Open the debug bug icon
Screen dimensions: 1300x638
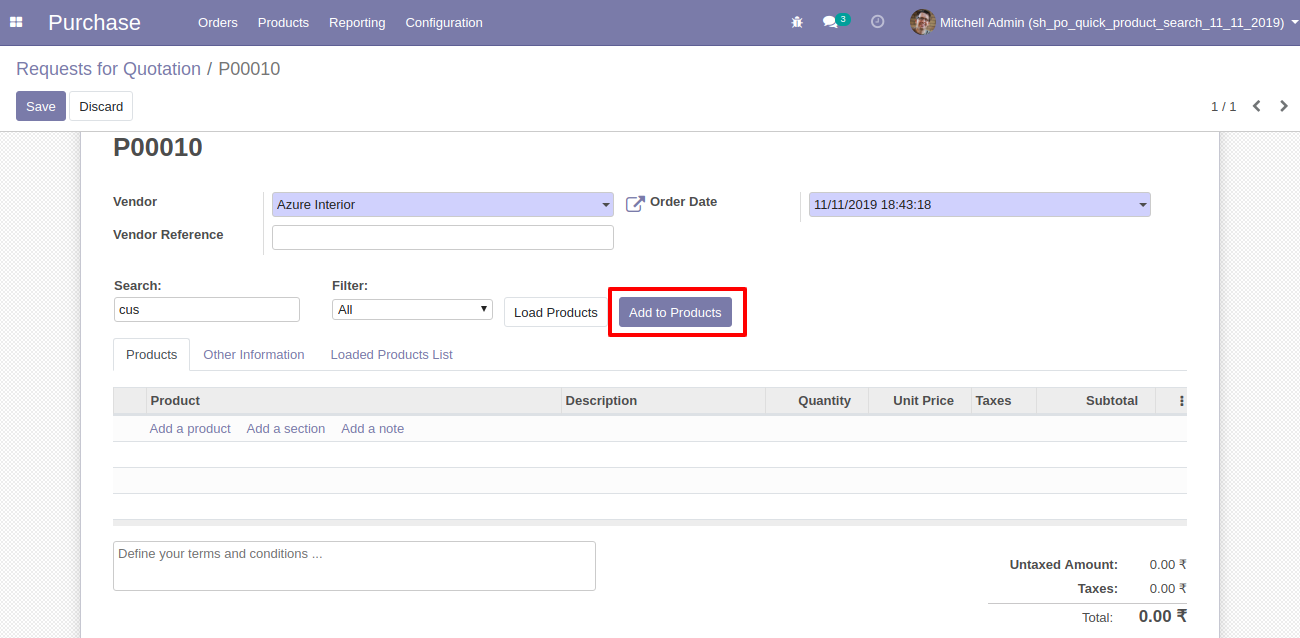tap(797, 22)
